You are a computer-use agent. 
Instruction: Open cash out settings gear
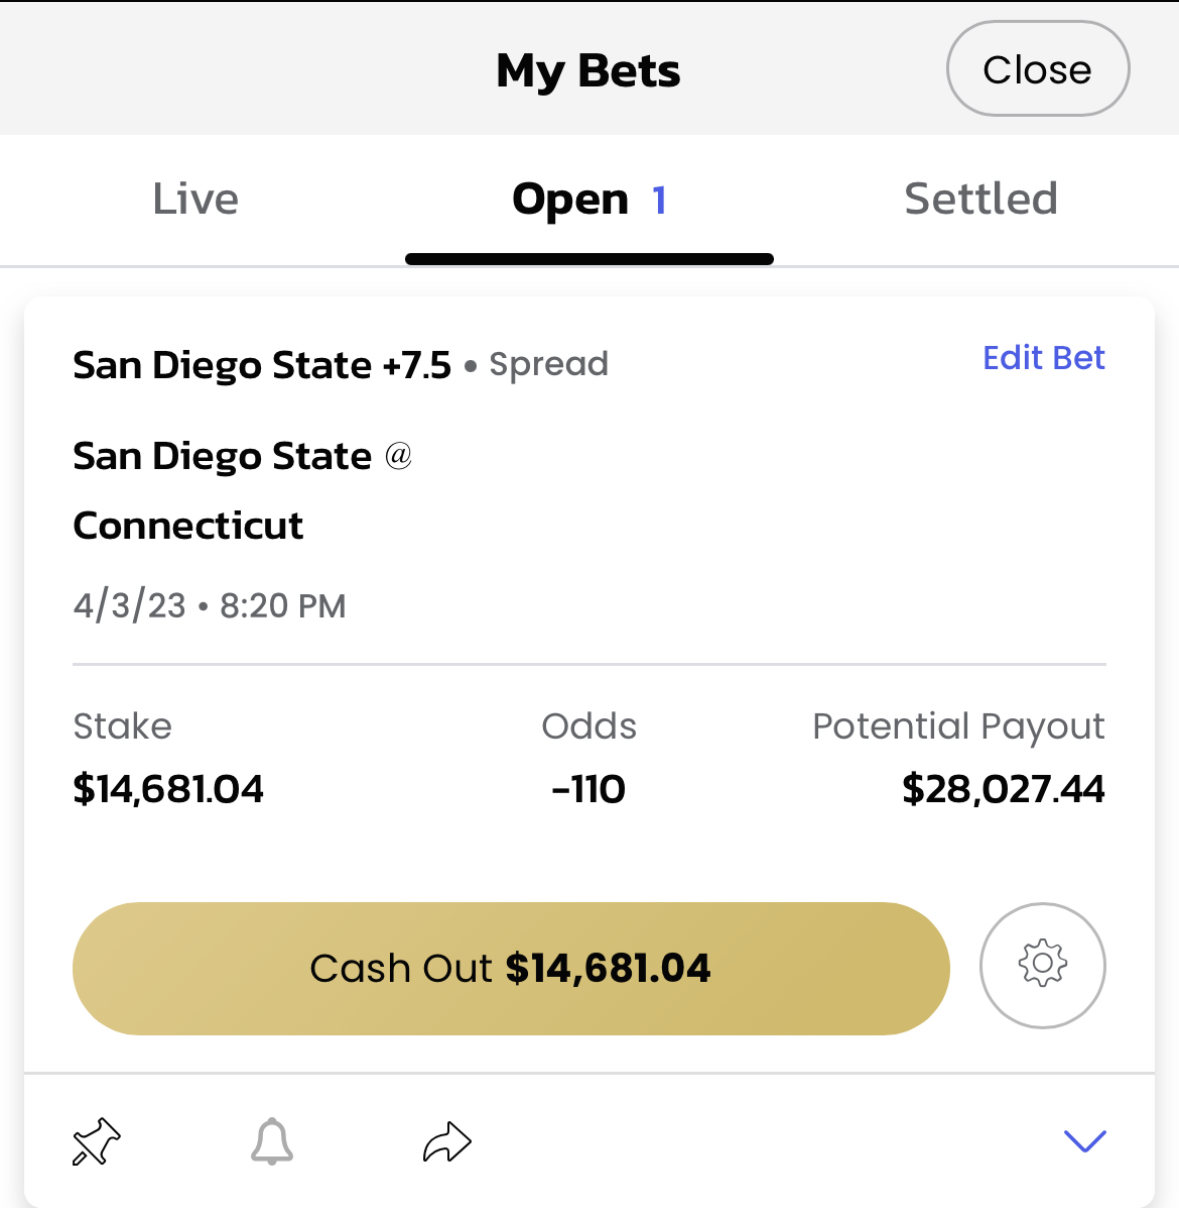(1042, 965)
